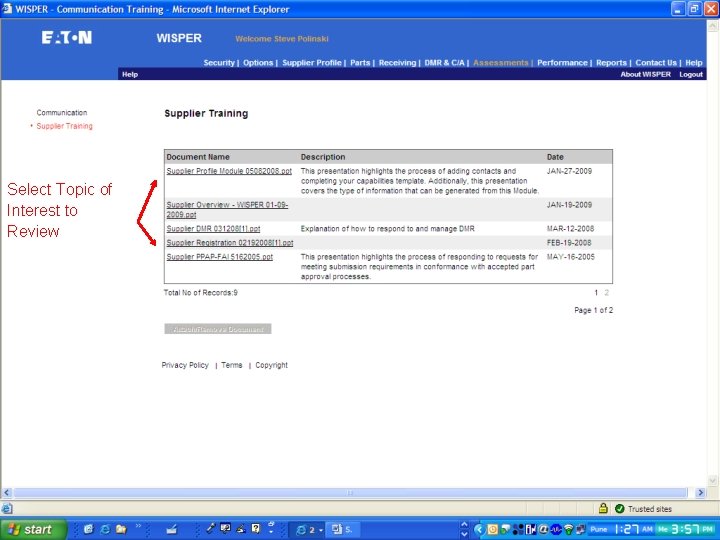Open Supplier Overview - WISPER 01-09-2009.ppt
The width and height of the screenshot is (720, 540).
pos(227,209)
